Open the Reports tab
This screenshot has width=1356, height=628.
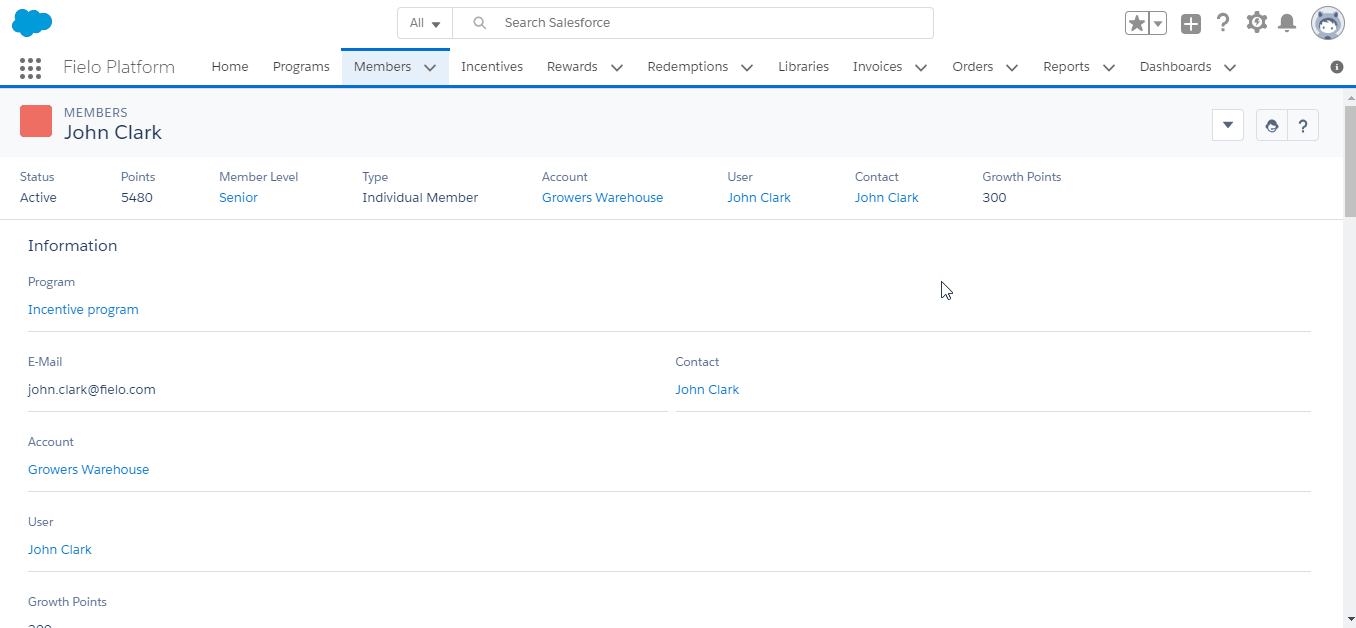1066,67
